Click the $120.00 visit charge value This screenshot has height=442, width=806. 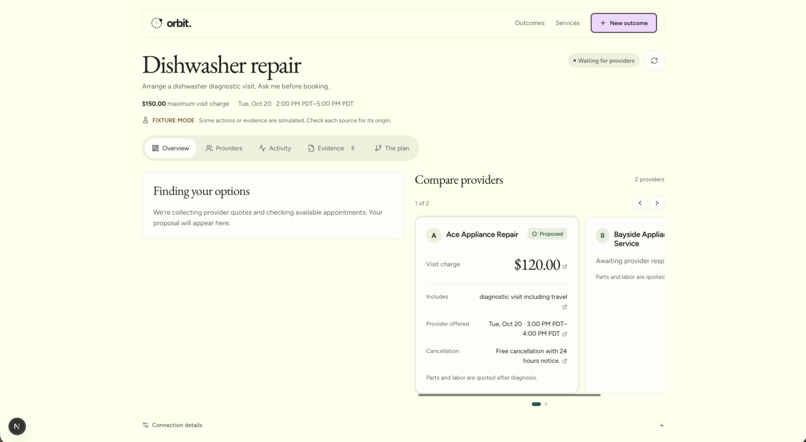(x=537, y=265)
